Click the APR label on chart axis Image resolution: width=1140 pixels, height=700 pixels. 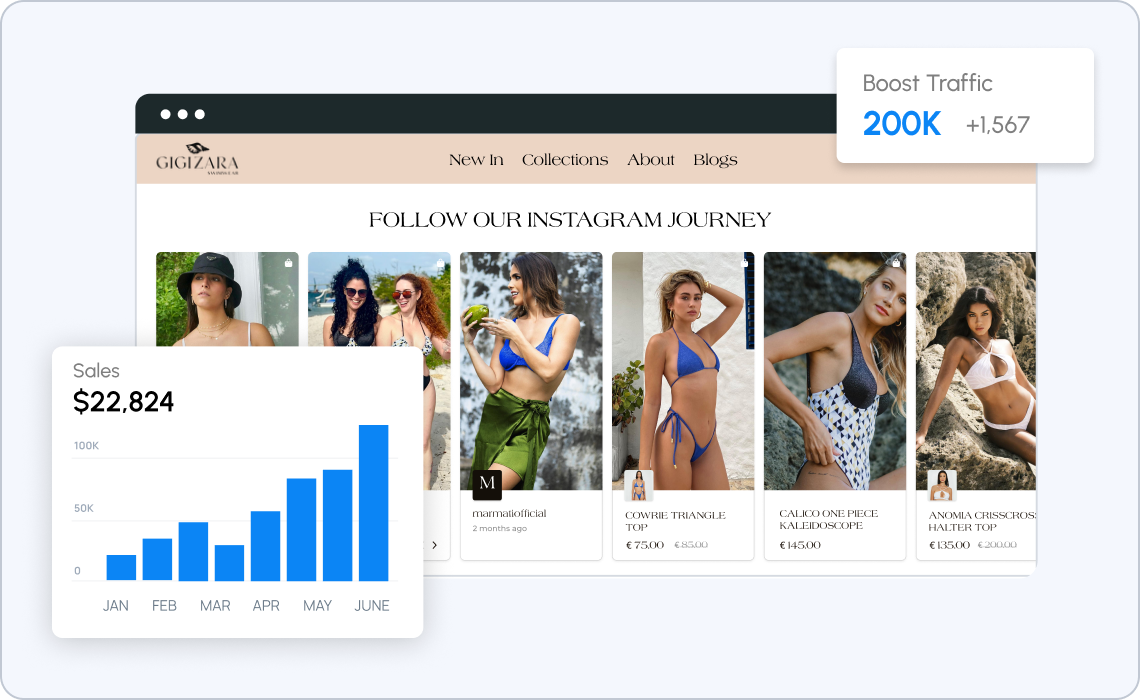[266, 606]
